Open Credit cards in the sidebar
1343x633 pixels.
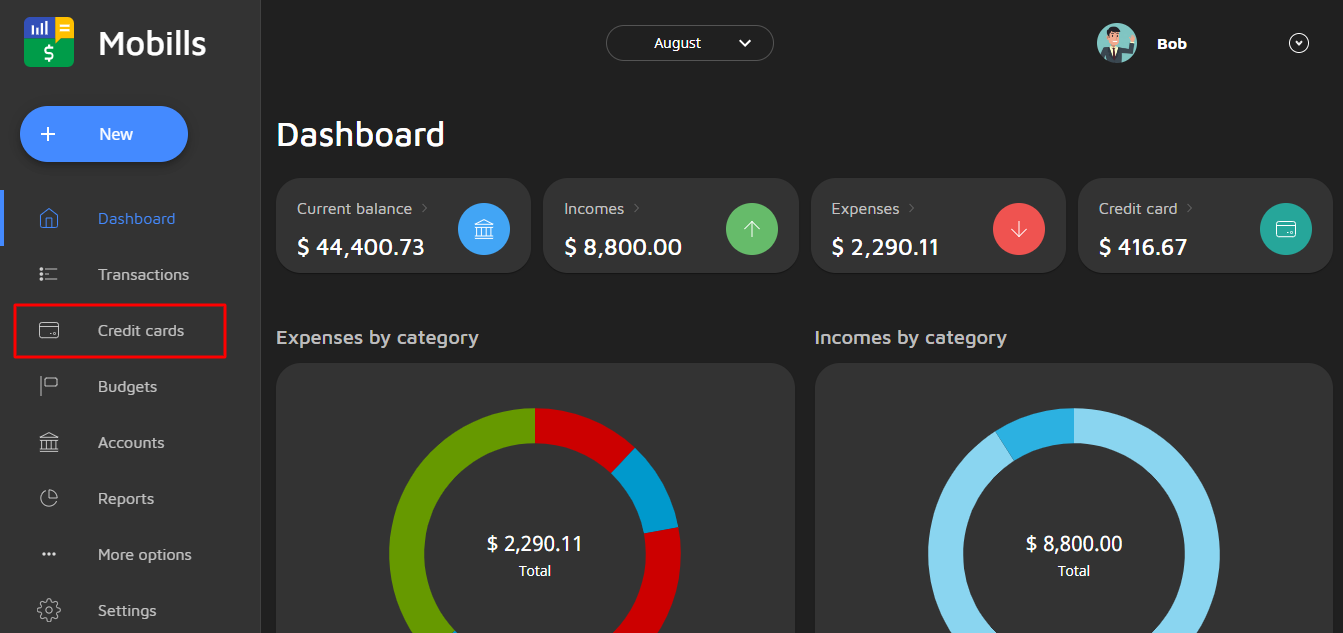(x=140, y=330)
